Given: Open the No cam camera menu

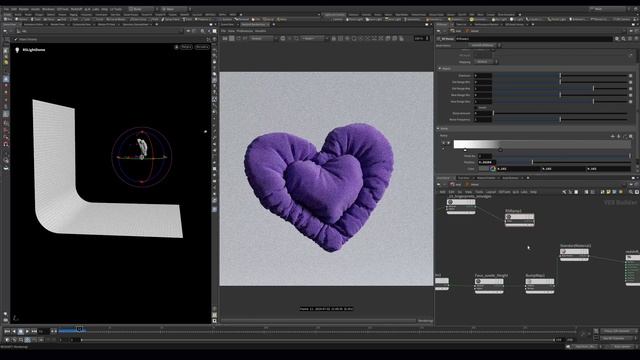Looking at the screenshot, I should (x=202, y=47).
